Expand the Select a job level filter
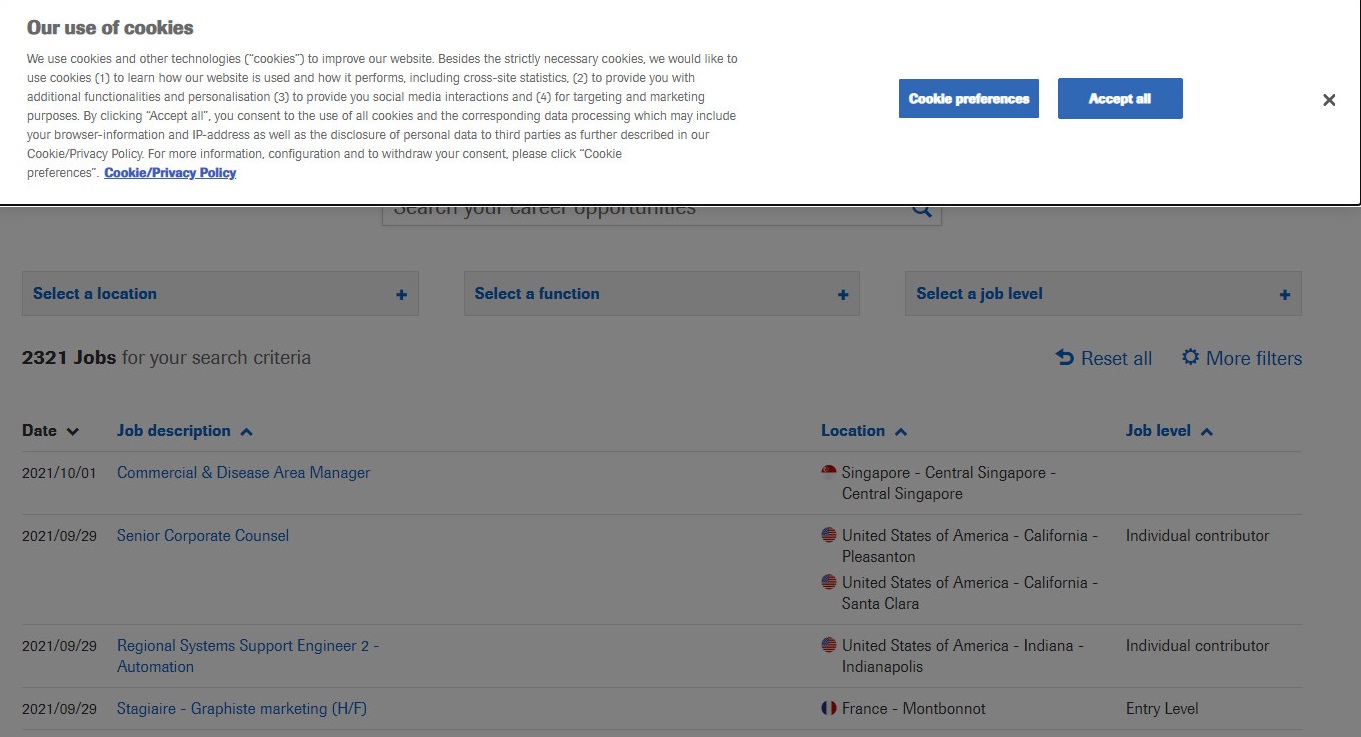 (x=979, y=294)
